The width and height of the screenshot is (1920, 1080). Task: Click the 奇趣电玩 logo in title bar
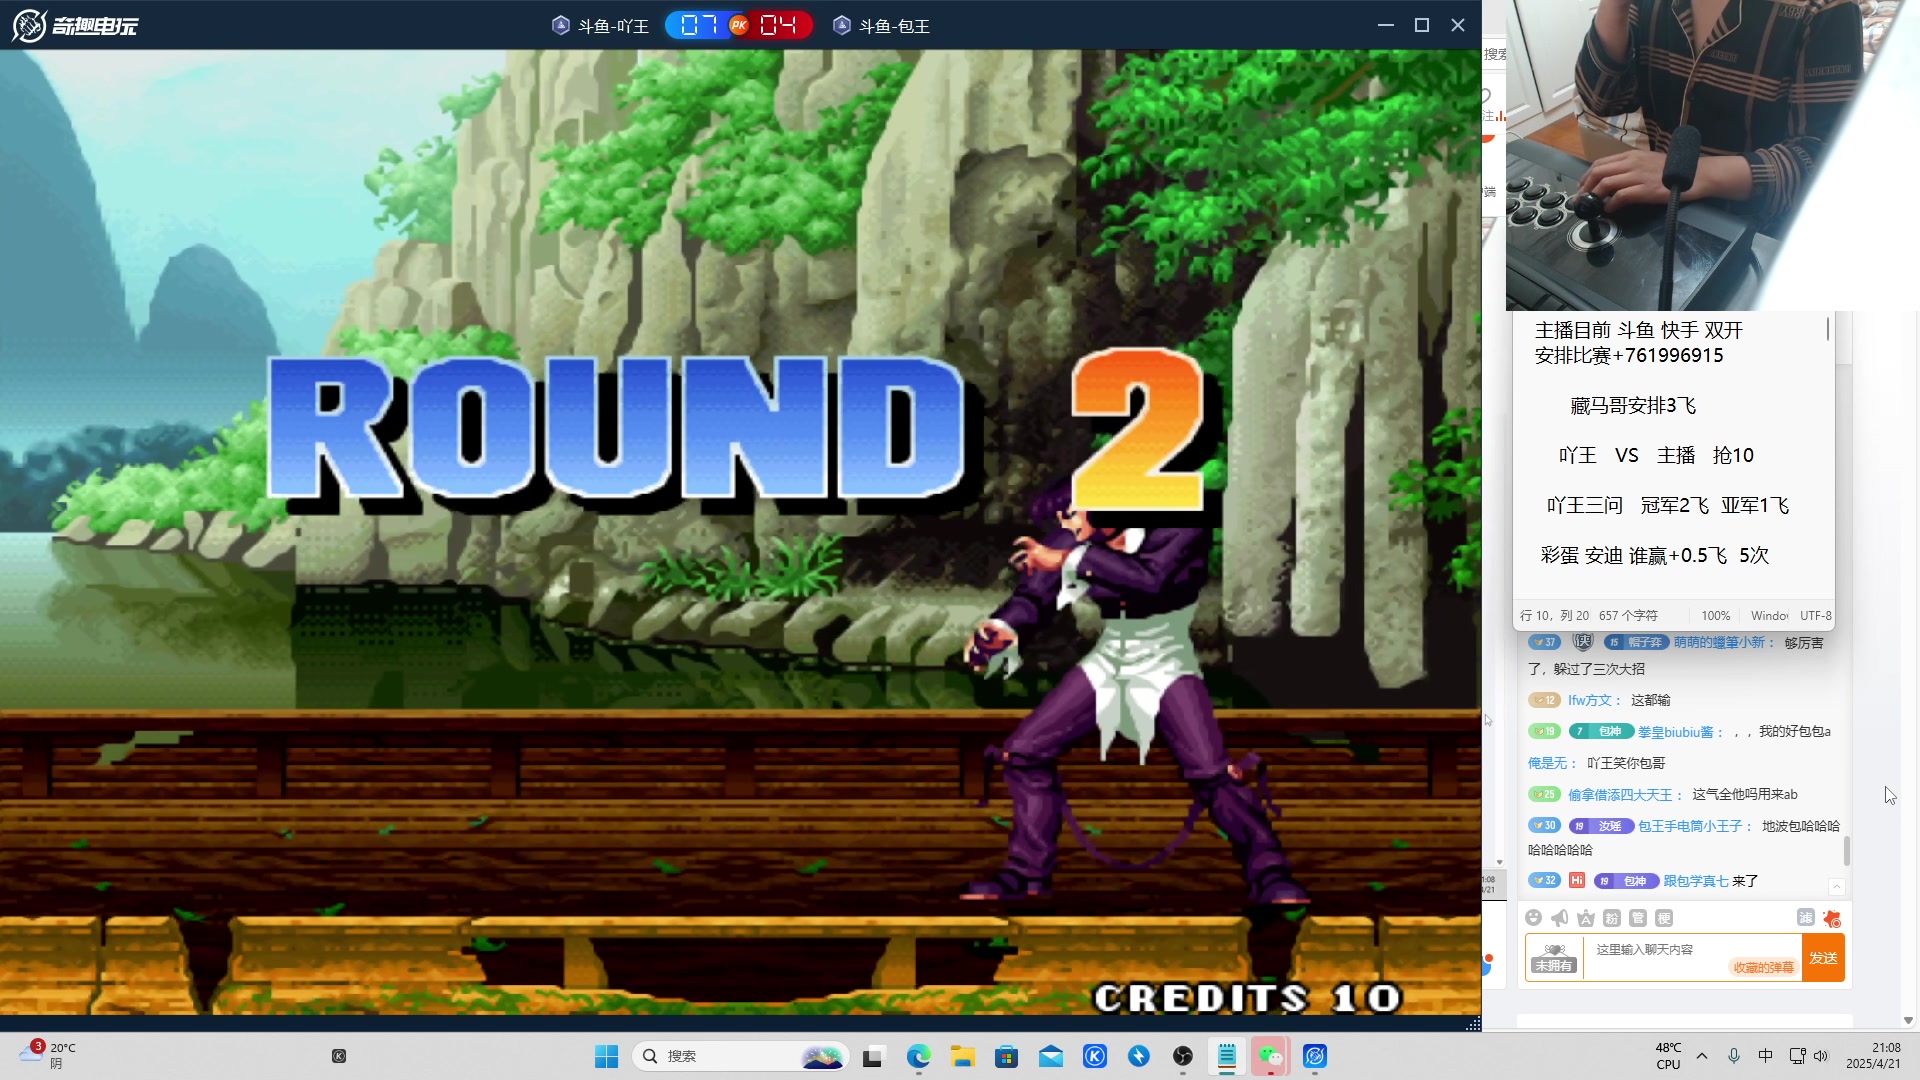pyautogui.click(x=75, y=25)
